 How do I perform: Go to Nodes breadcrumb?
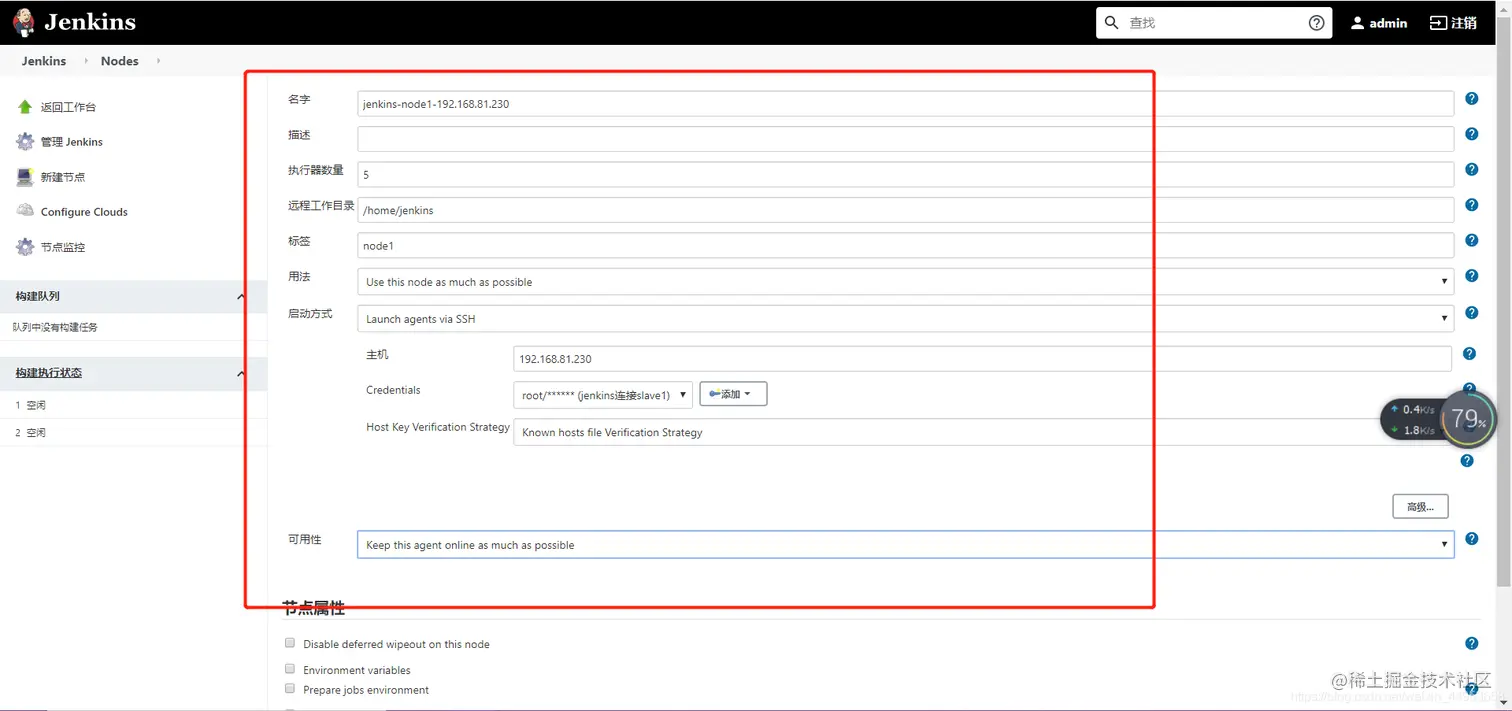click(x=120, y=61)
